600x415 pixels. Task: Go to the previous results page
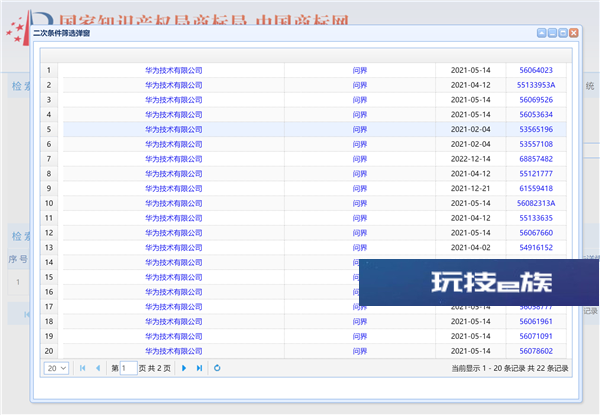click(98, 368)
